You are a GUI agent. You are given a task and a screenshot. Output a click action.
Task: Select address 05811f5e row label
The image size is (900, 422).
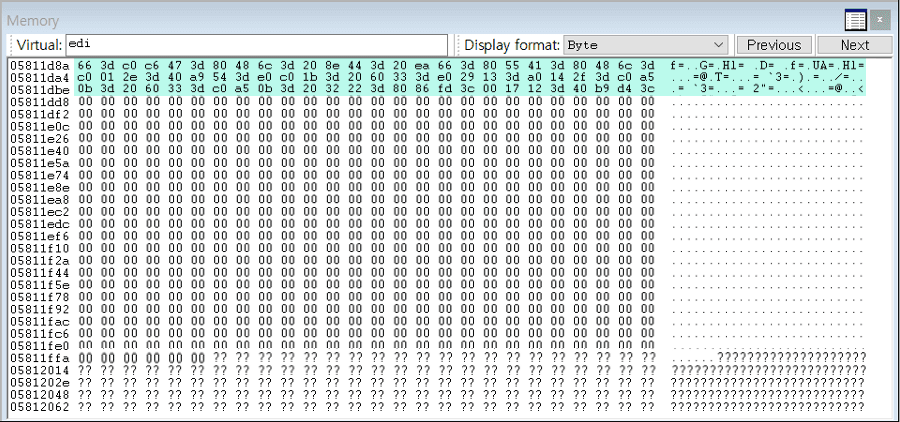point(40,285)
